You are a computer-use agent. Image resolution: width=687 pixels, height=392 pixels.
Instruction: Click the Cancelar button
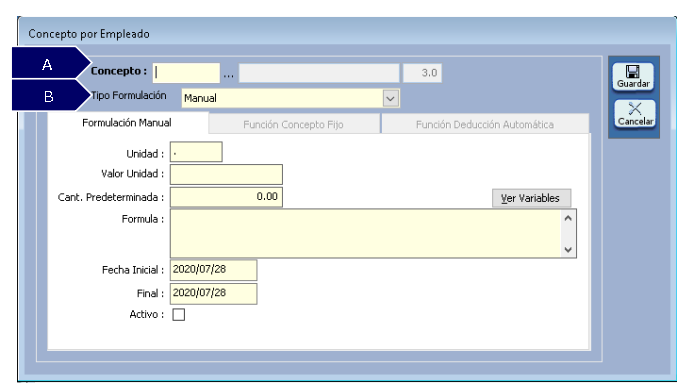point(635,114)
